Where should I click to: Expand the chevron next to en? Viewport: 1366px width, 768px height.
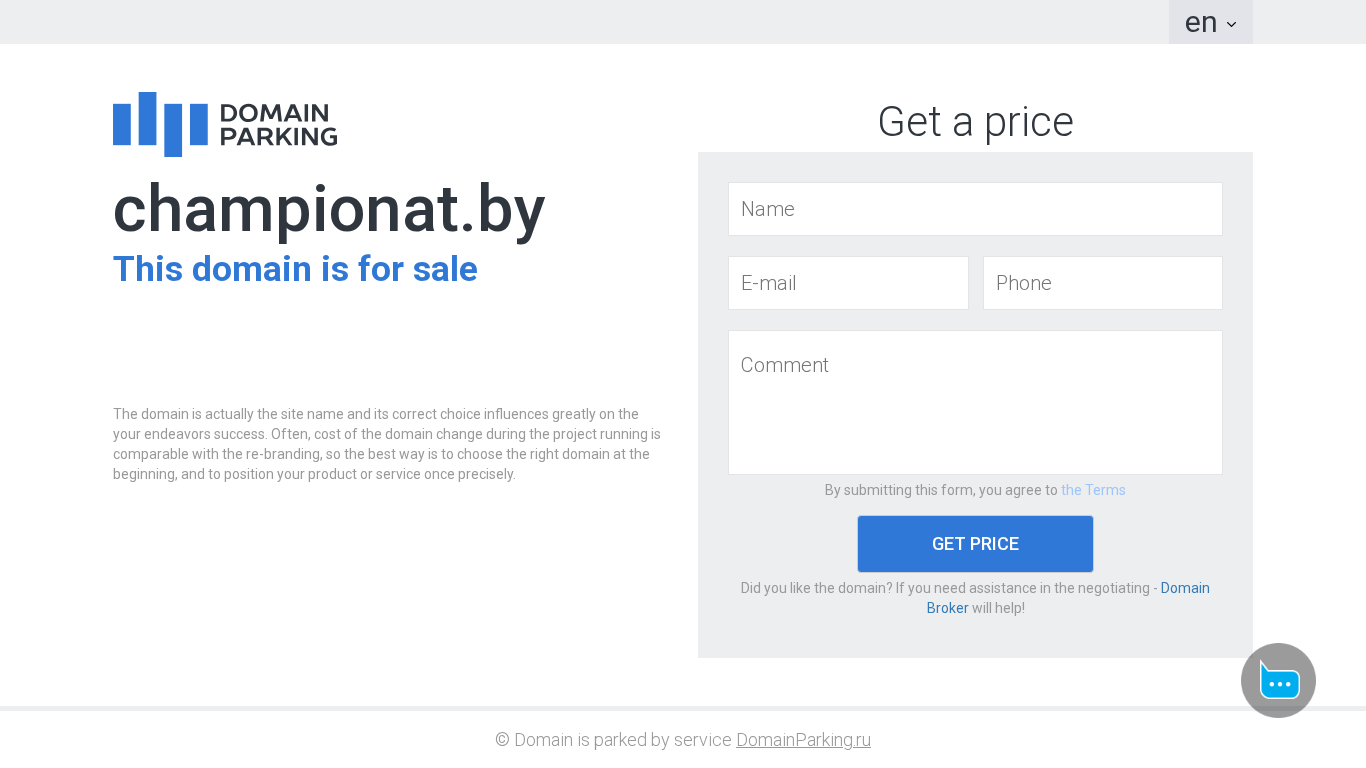(x=1231, y=24)
